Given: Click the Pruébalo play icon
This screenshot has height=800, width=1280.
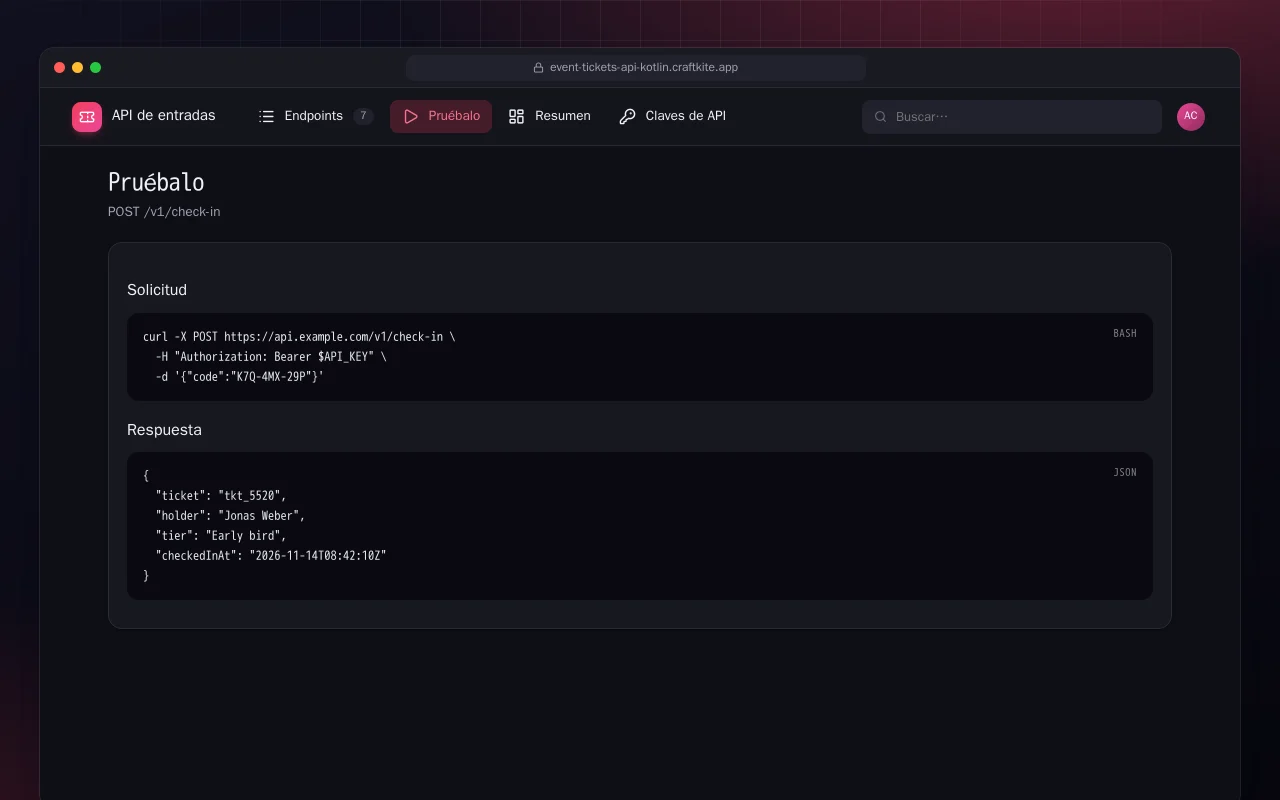Looking at the screenshot, I should (x=410, y=116).
